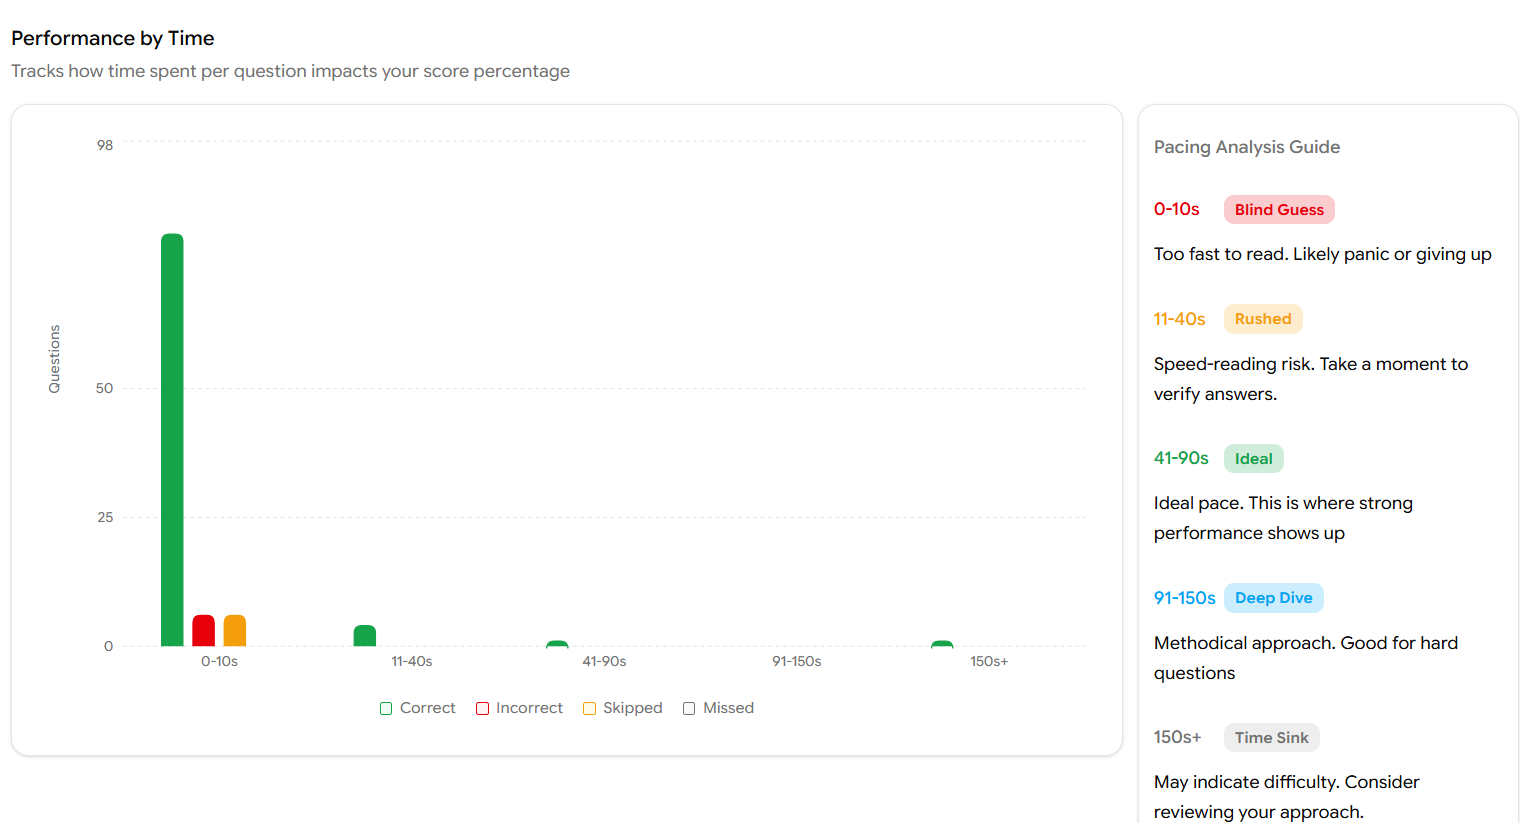Select the small green bar above 41-90s
This screenshot has width=1520, height=831.
(x=557, y=644)
